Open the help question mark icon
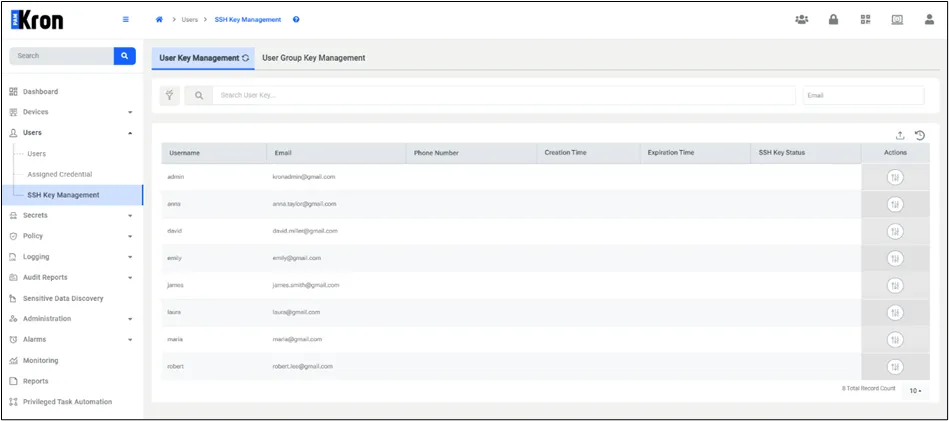 (296, 20)
